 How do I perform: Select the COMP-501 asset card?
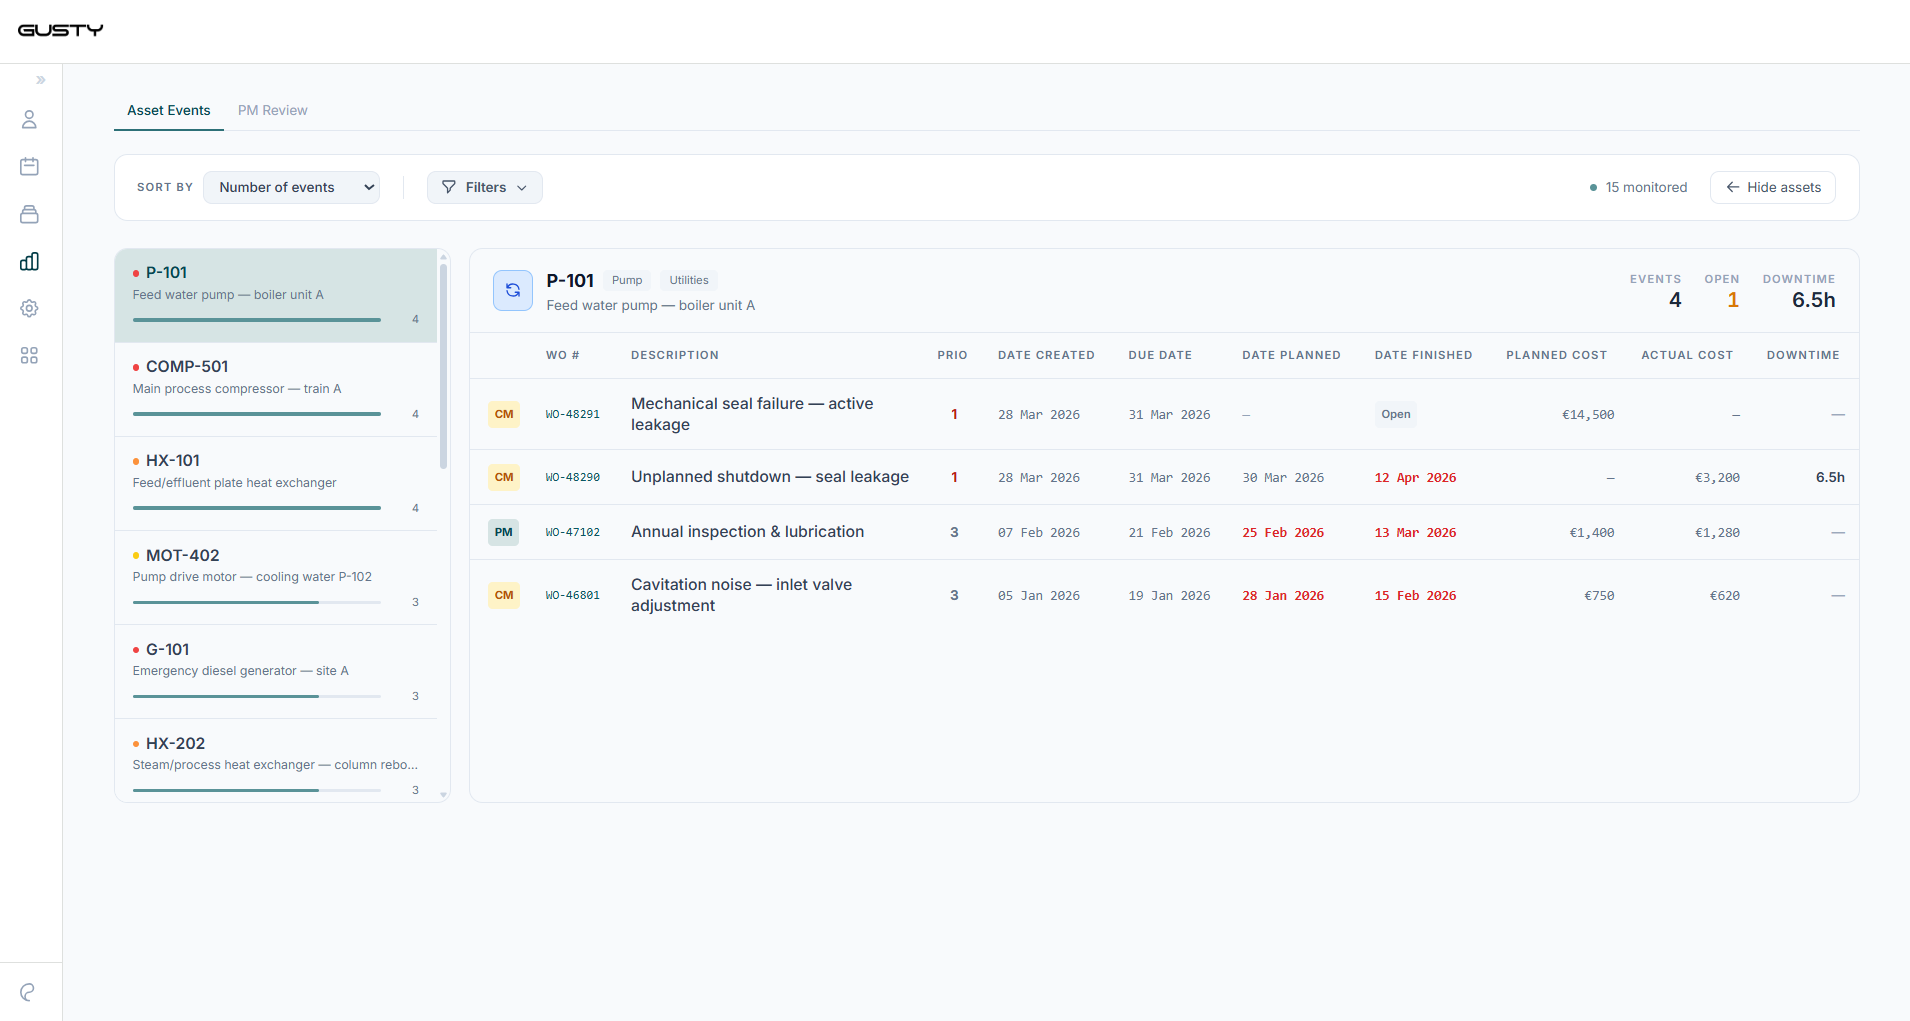276,390
